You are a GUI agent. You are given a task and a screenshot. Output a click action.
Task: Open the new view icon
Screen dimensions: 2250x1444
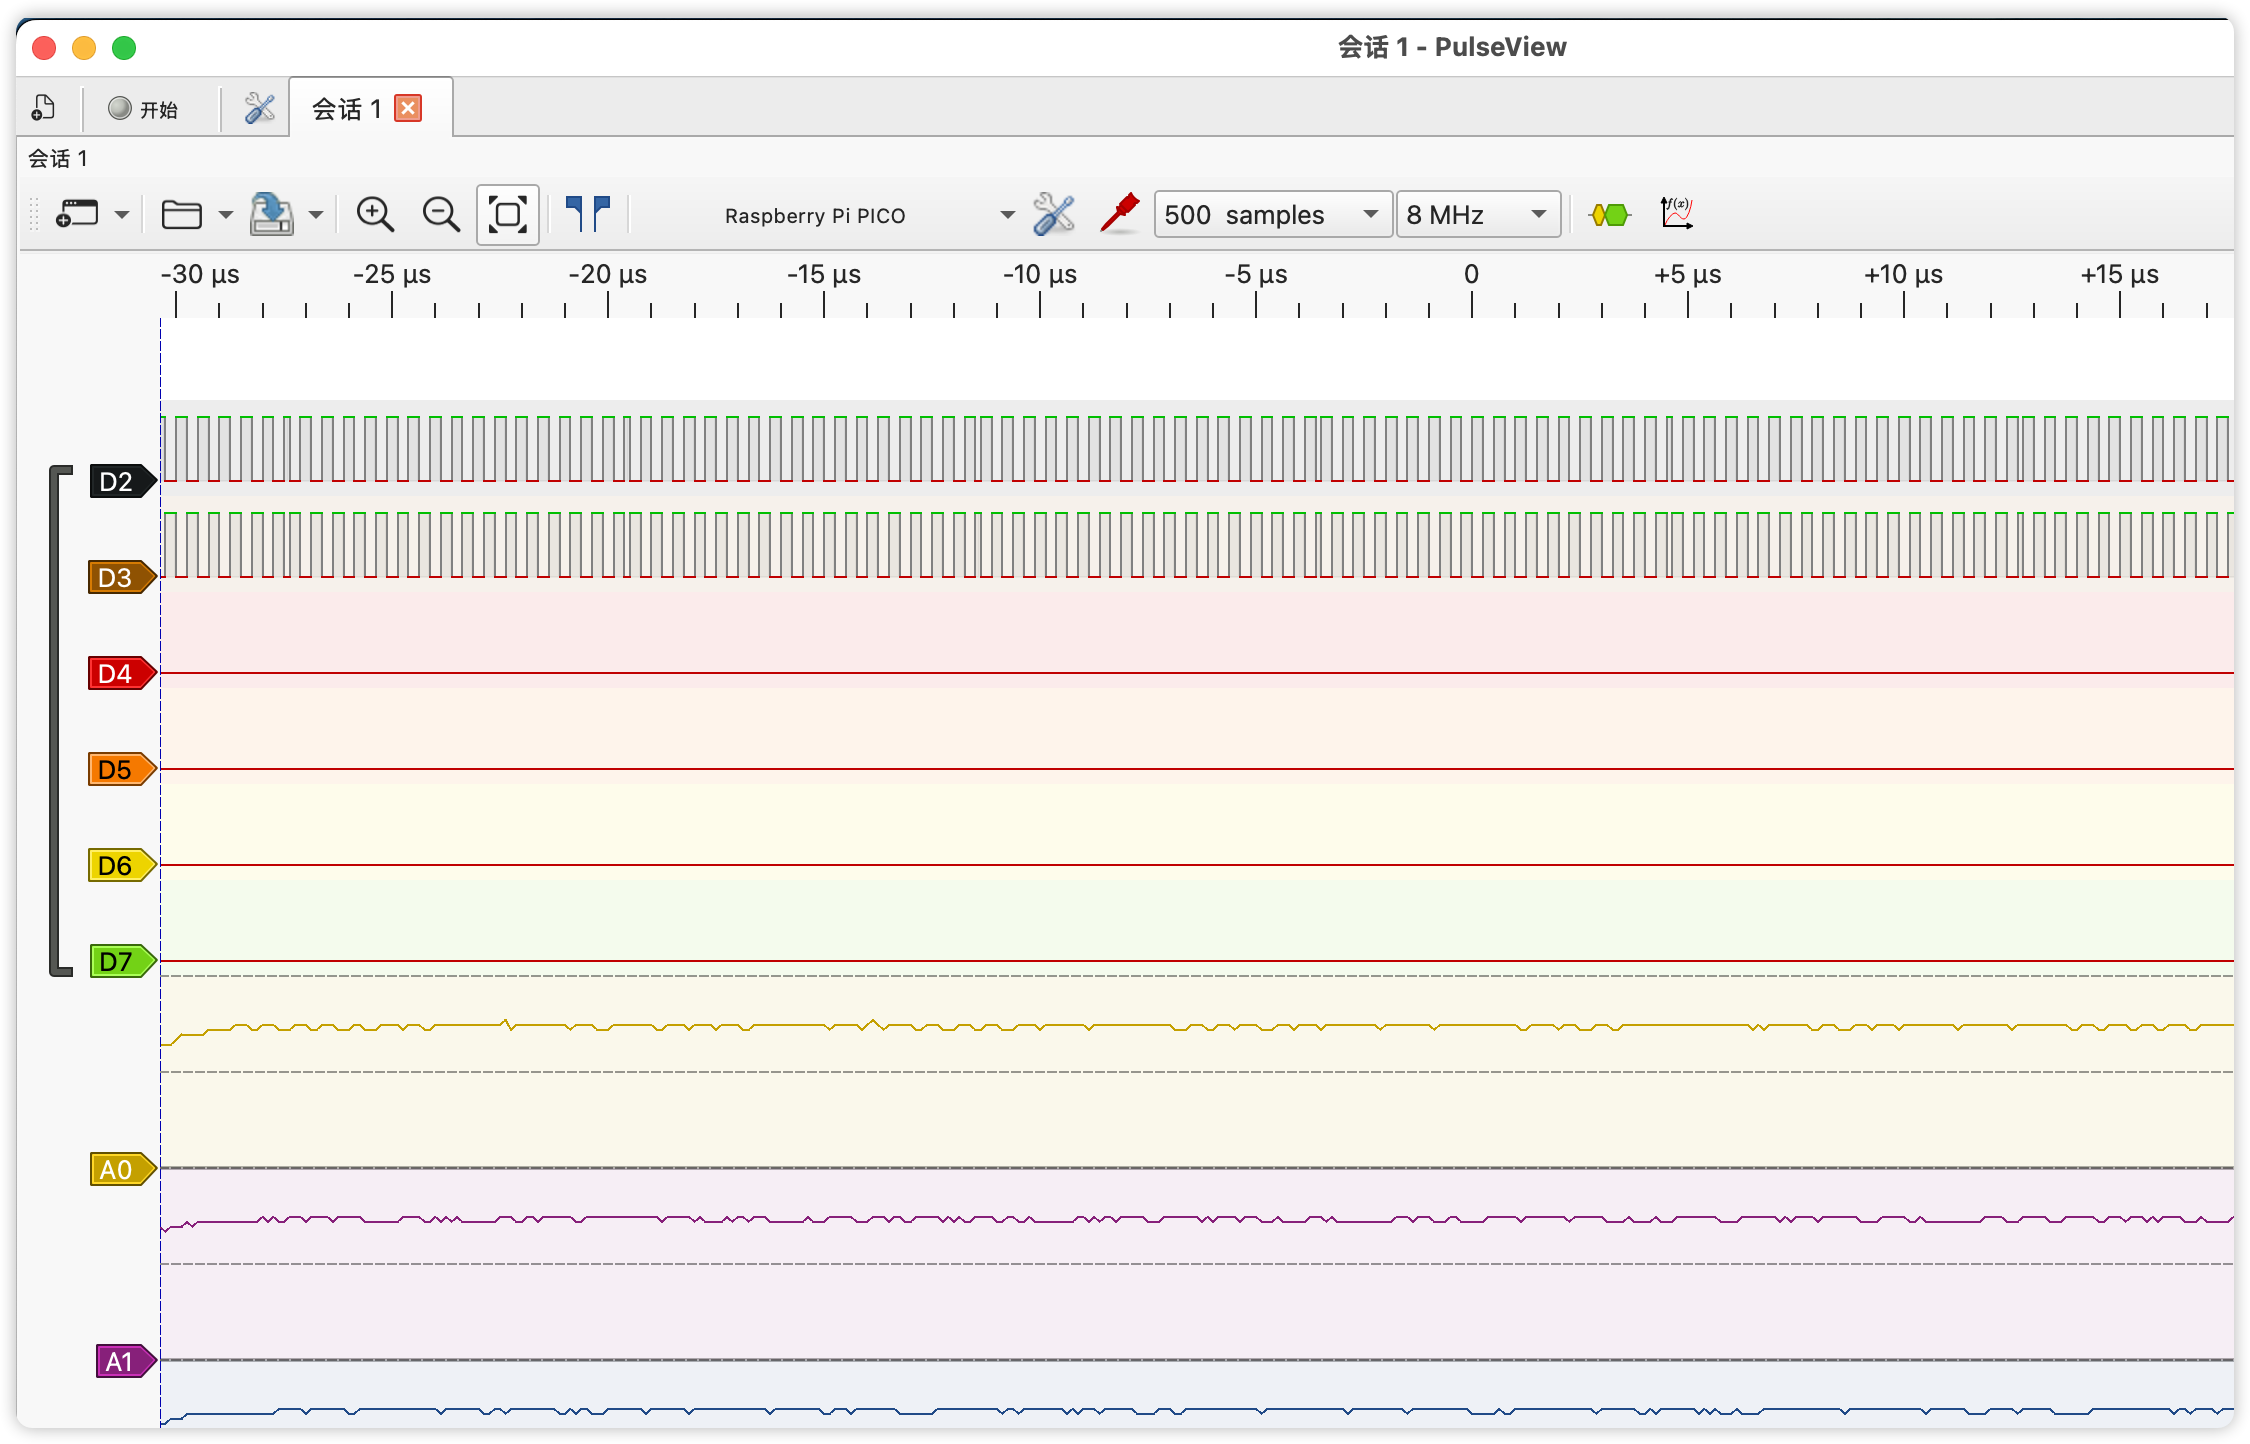click(x=77, y=214)
